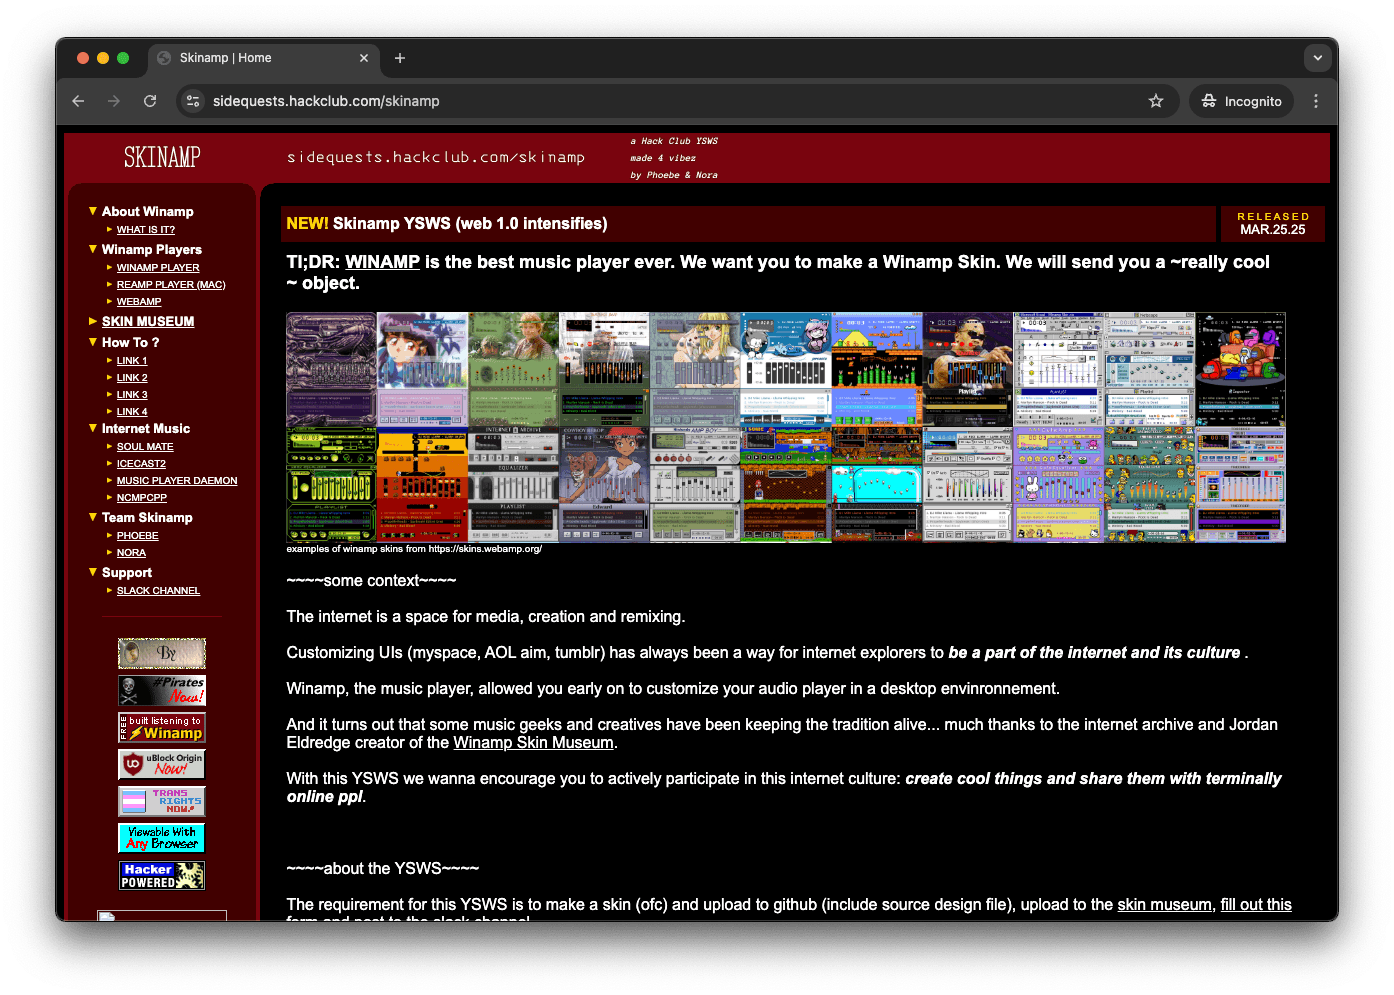Follow the Winamp Skin Museum link in paragraph
The width and height of the screenshot is (1394, 995).
533,743
